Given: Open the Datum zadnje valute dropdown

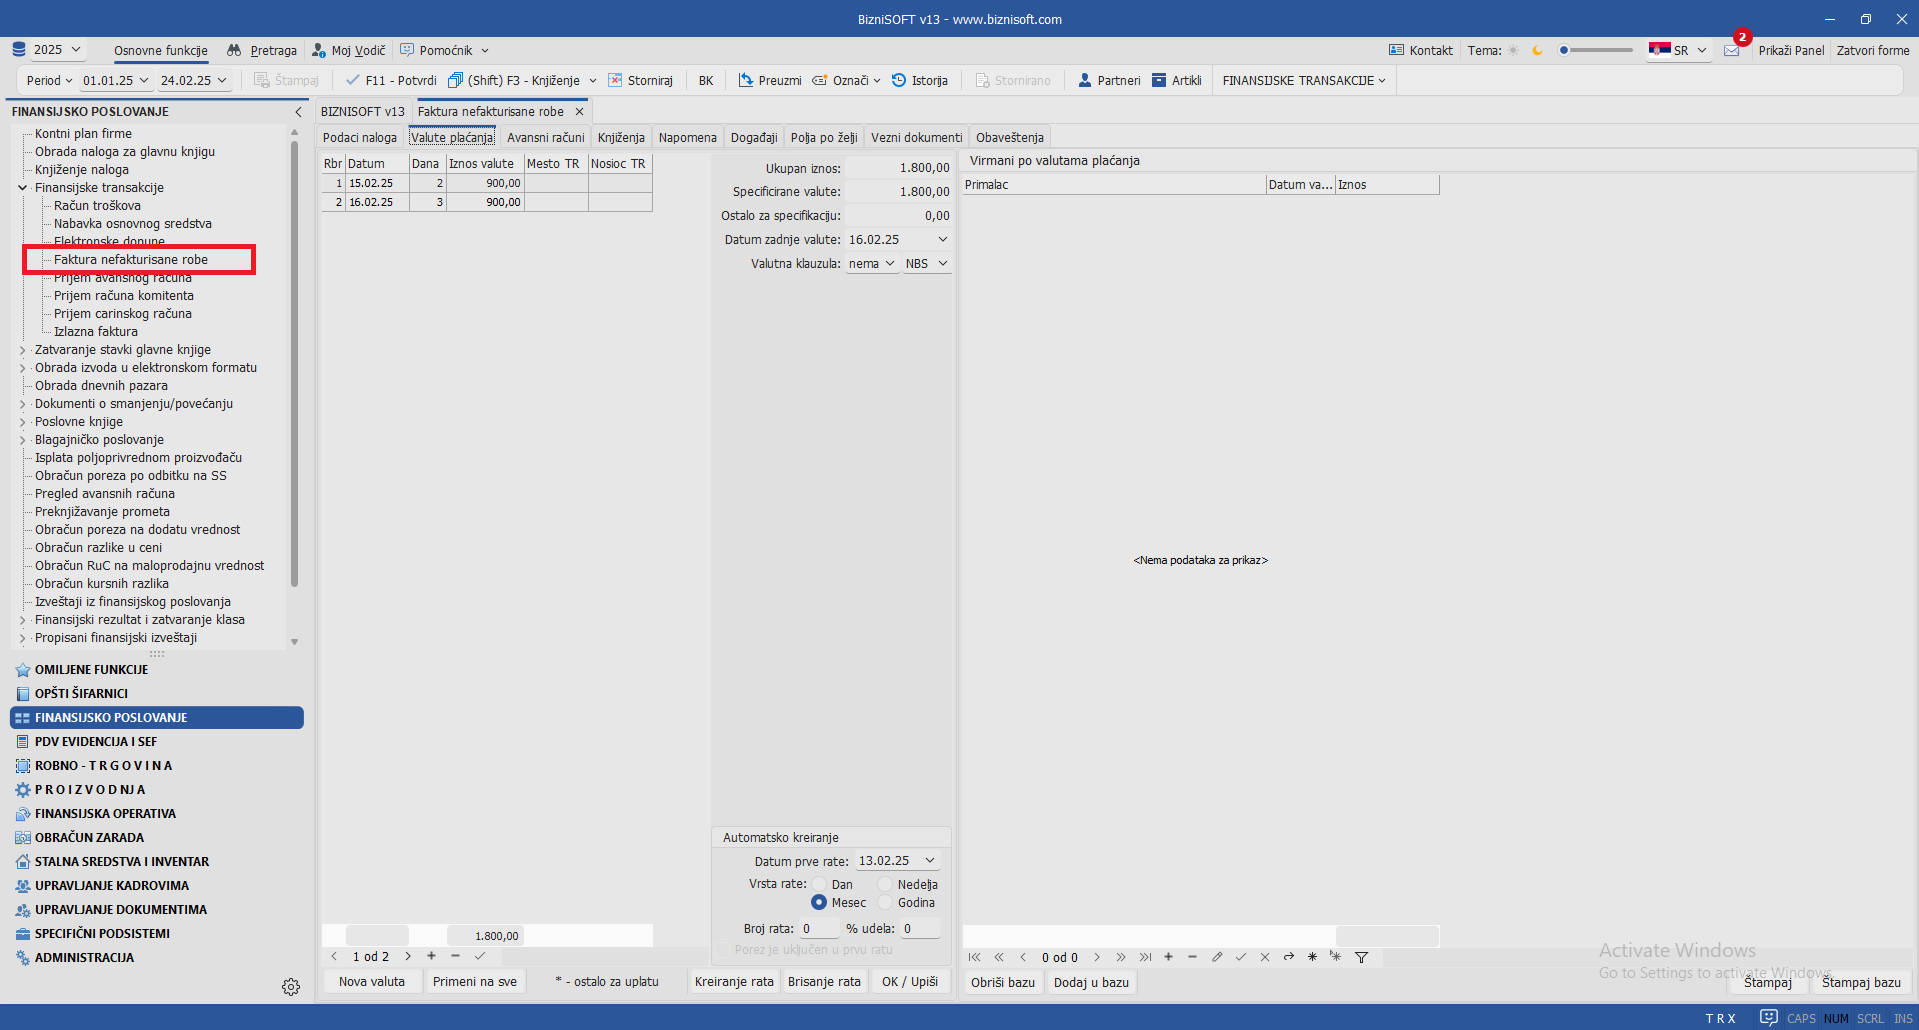Looking at the screenshot, I should (942, 240).
